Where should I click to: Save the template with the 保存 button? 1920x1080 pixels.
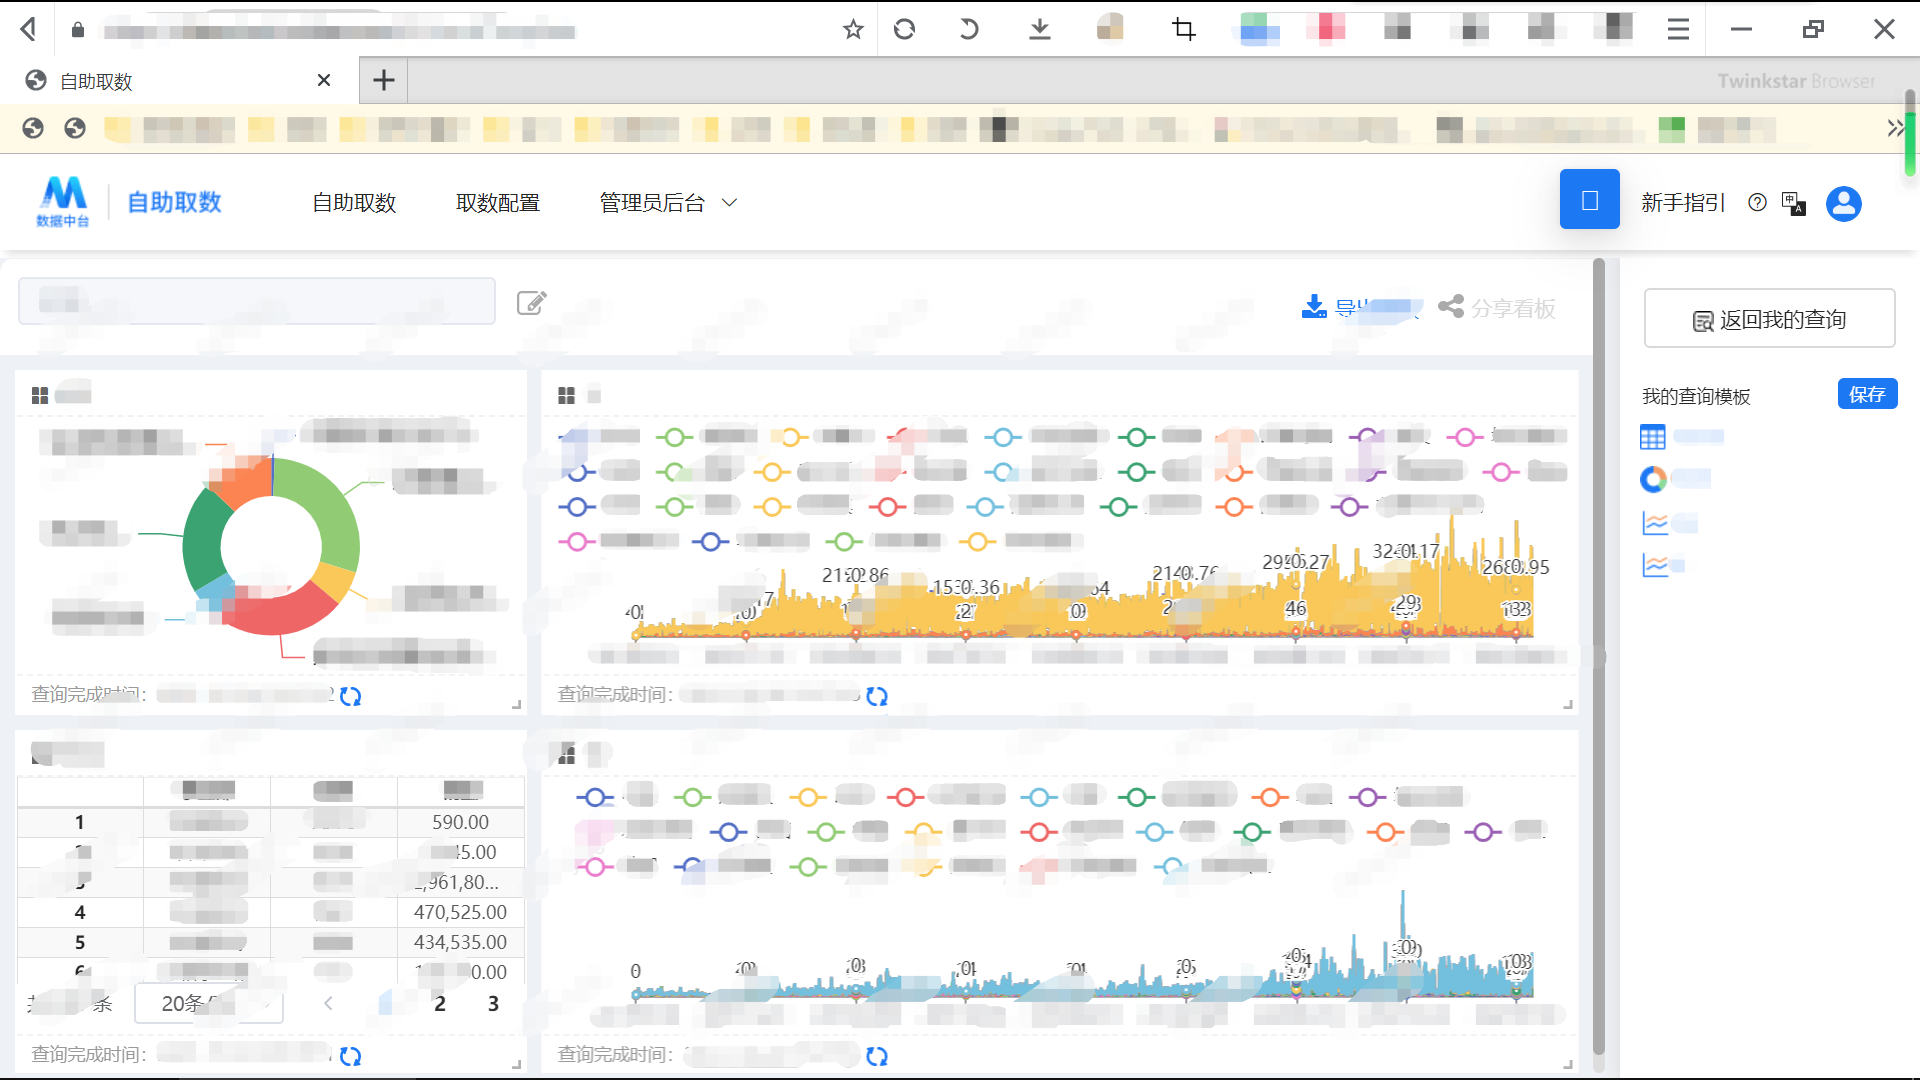(1867, 394)
